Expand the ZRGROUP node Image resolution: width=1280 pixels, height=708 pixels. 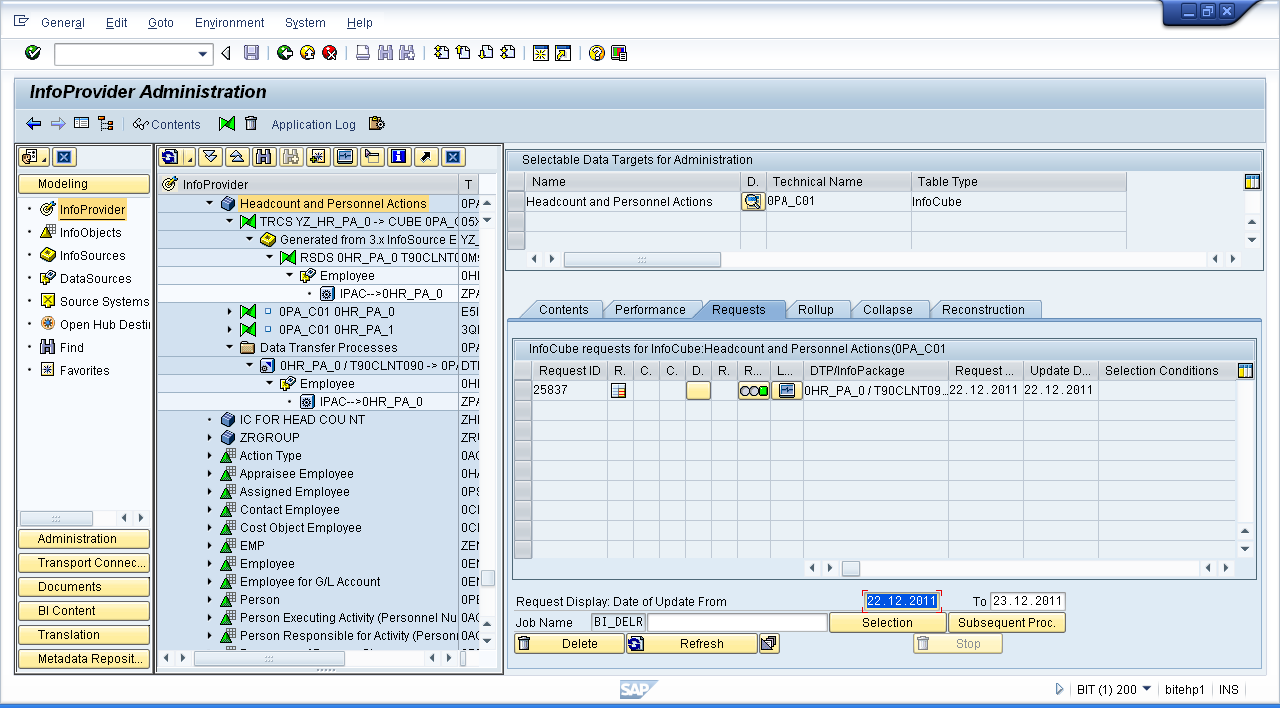211,437
